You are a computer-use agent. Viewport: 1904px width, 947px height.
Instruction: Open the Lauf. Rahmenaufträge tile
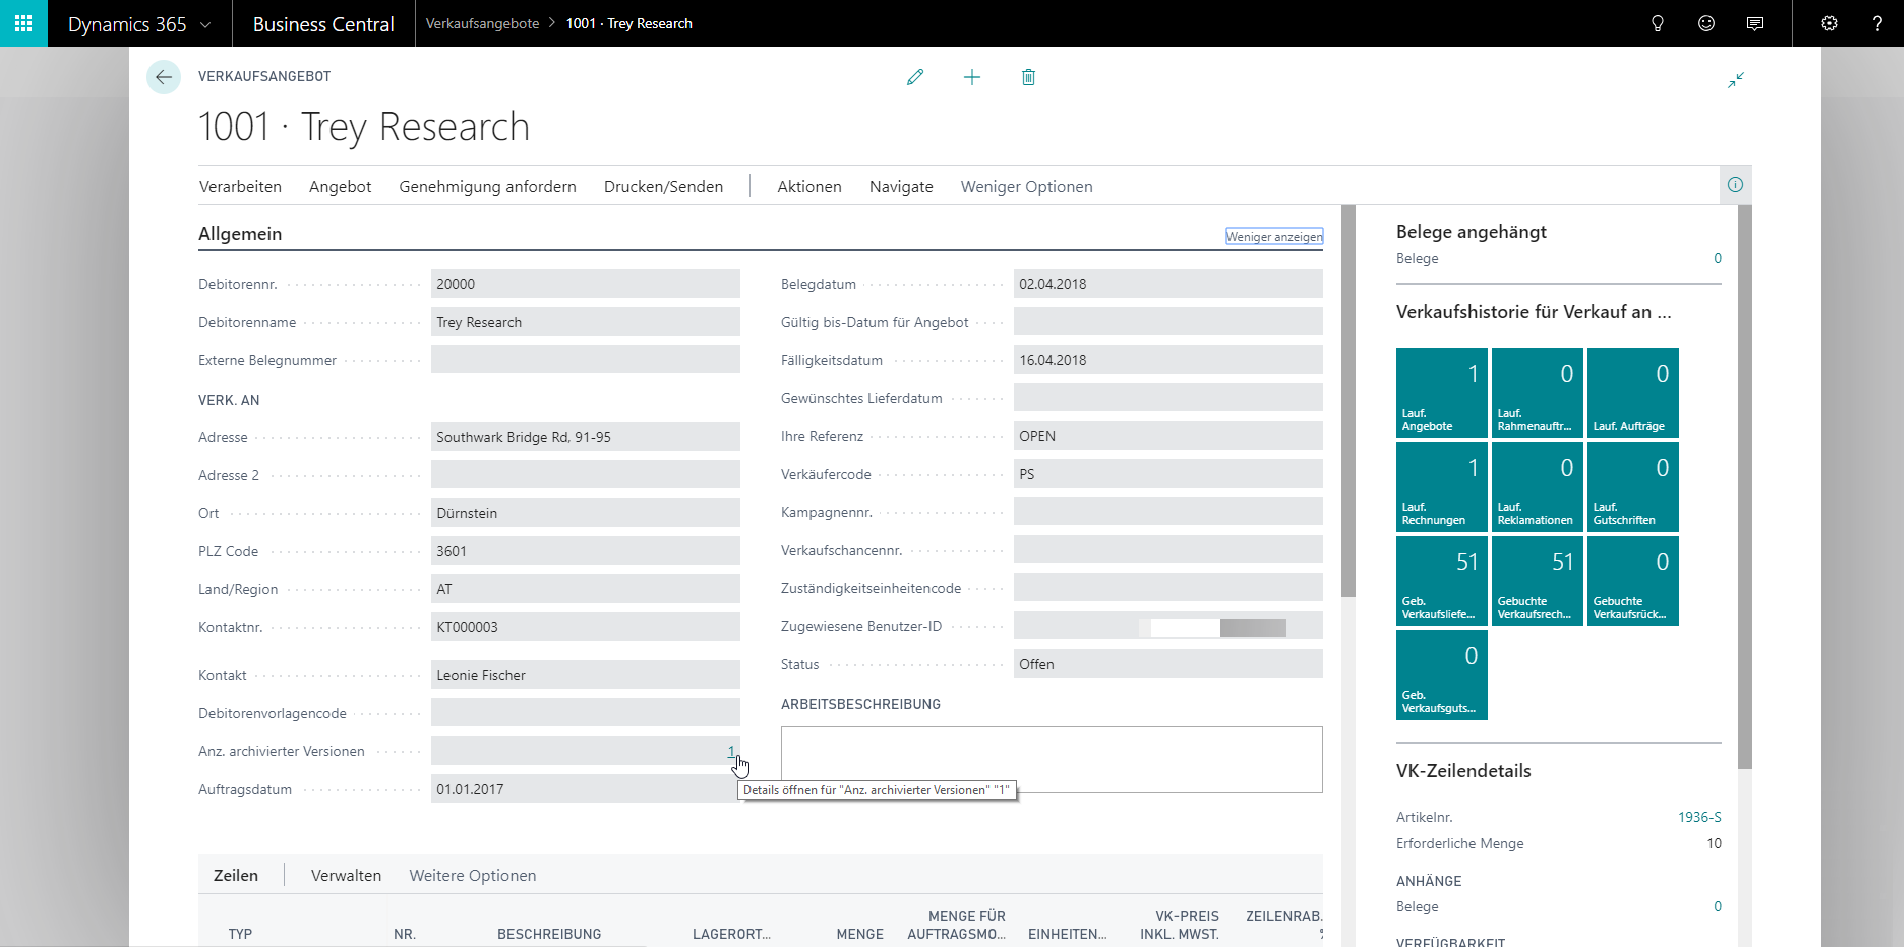pyautogui.click(x=1537, y=393)
